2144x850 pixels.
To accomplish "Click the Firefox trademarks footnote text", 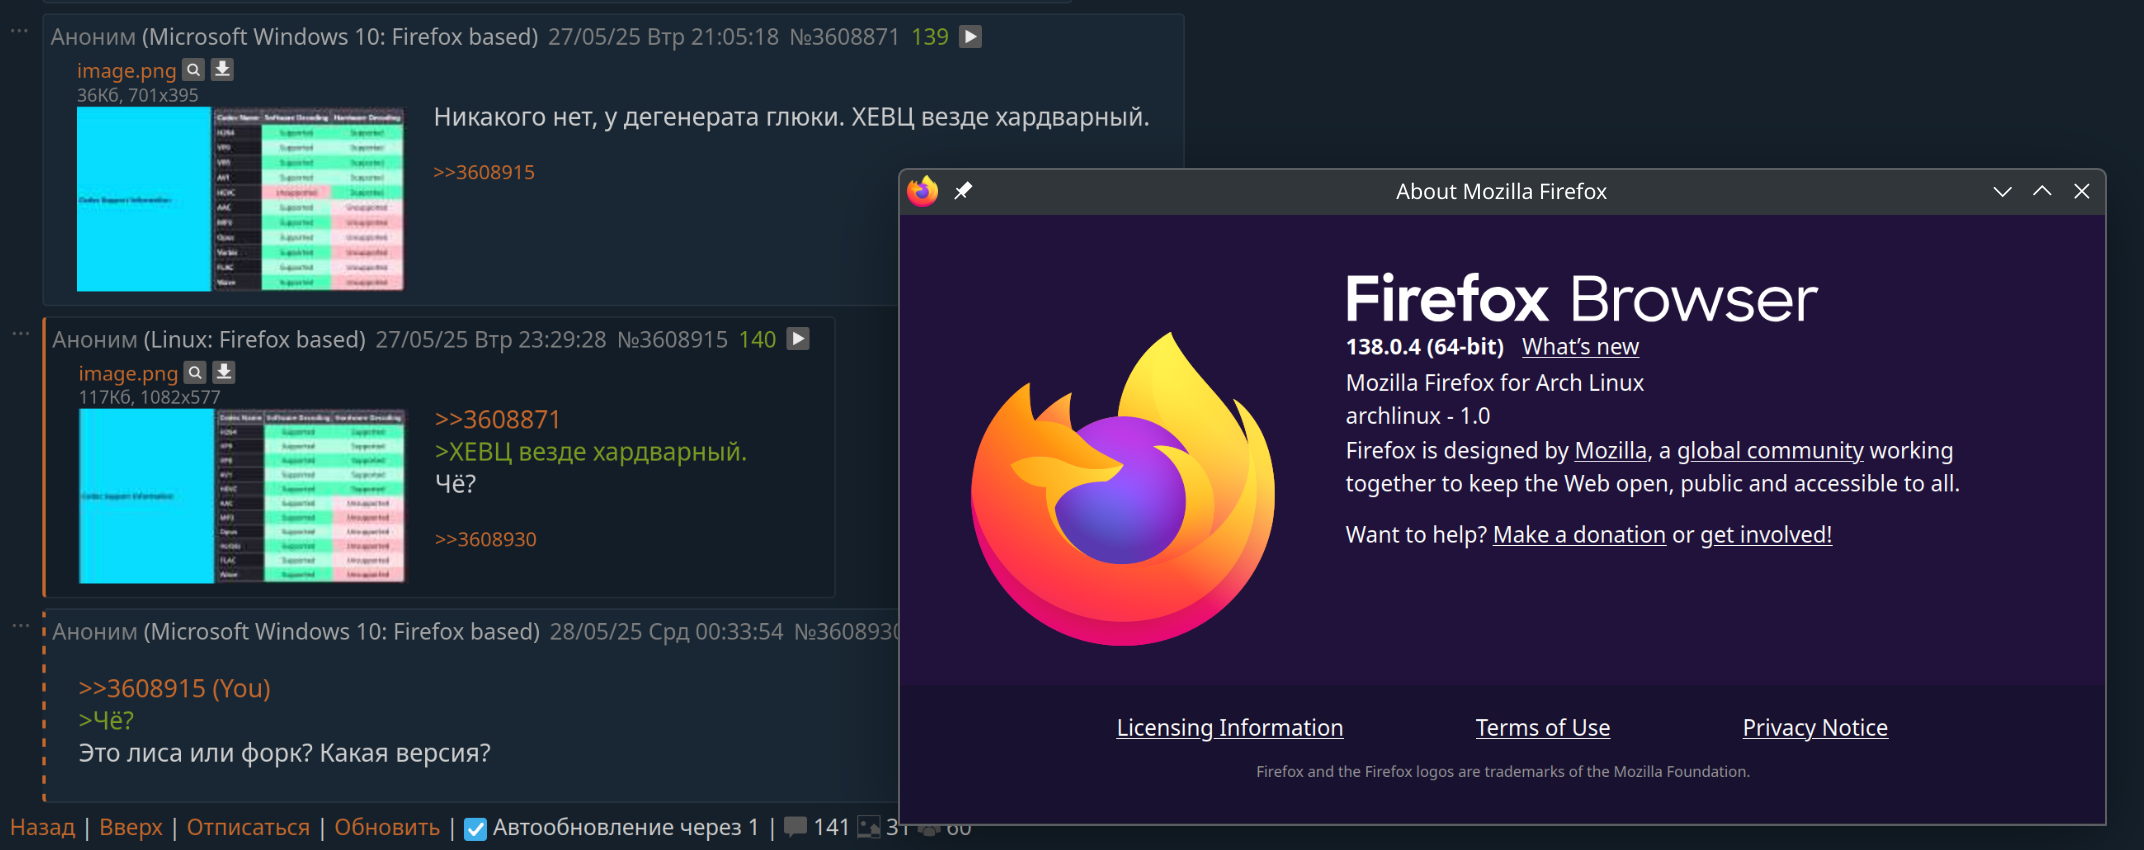I will [1503, 772].
